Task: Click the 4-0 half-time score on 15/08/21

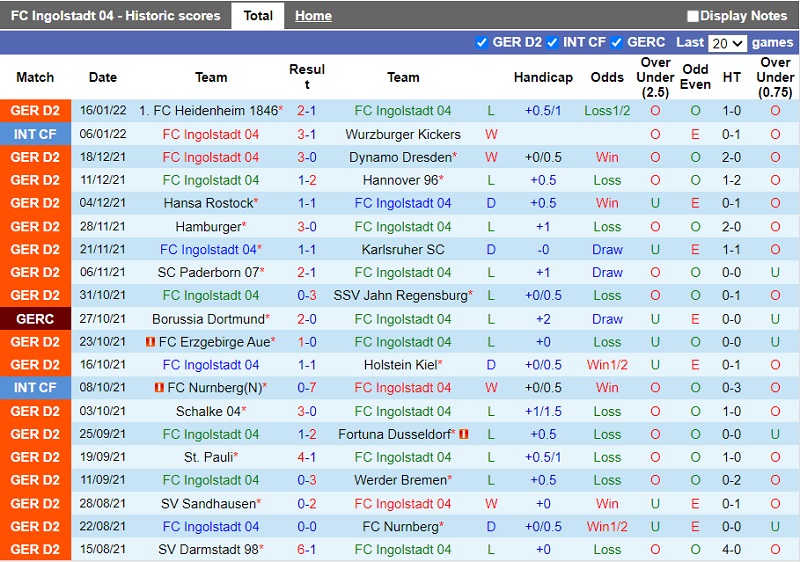Action: [x=731, y=549]
